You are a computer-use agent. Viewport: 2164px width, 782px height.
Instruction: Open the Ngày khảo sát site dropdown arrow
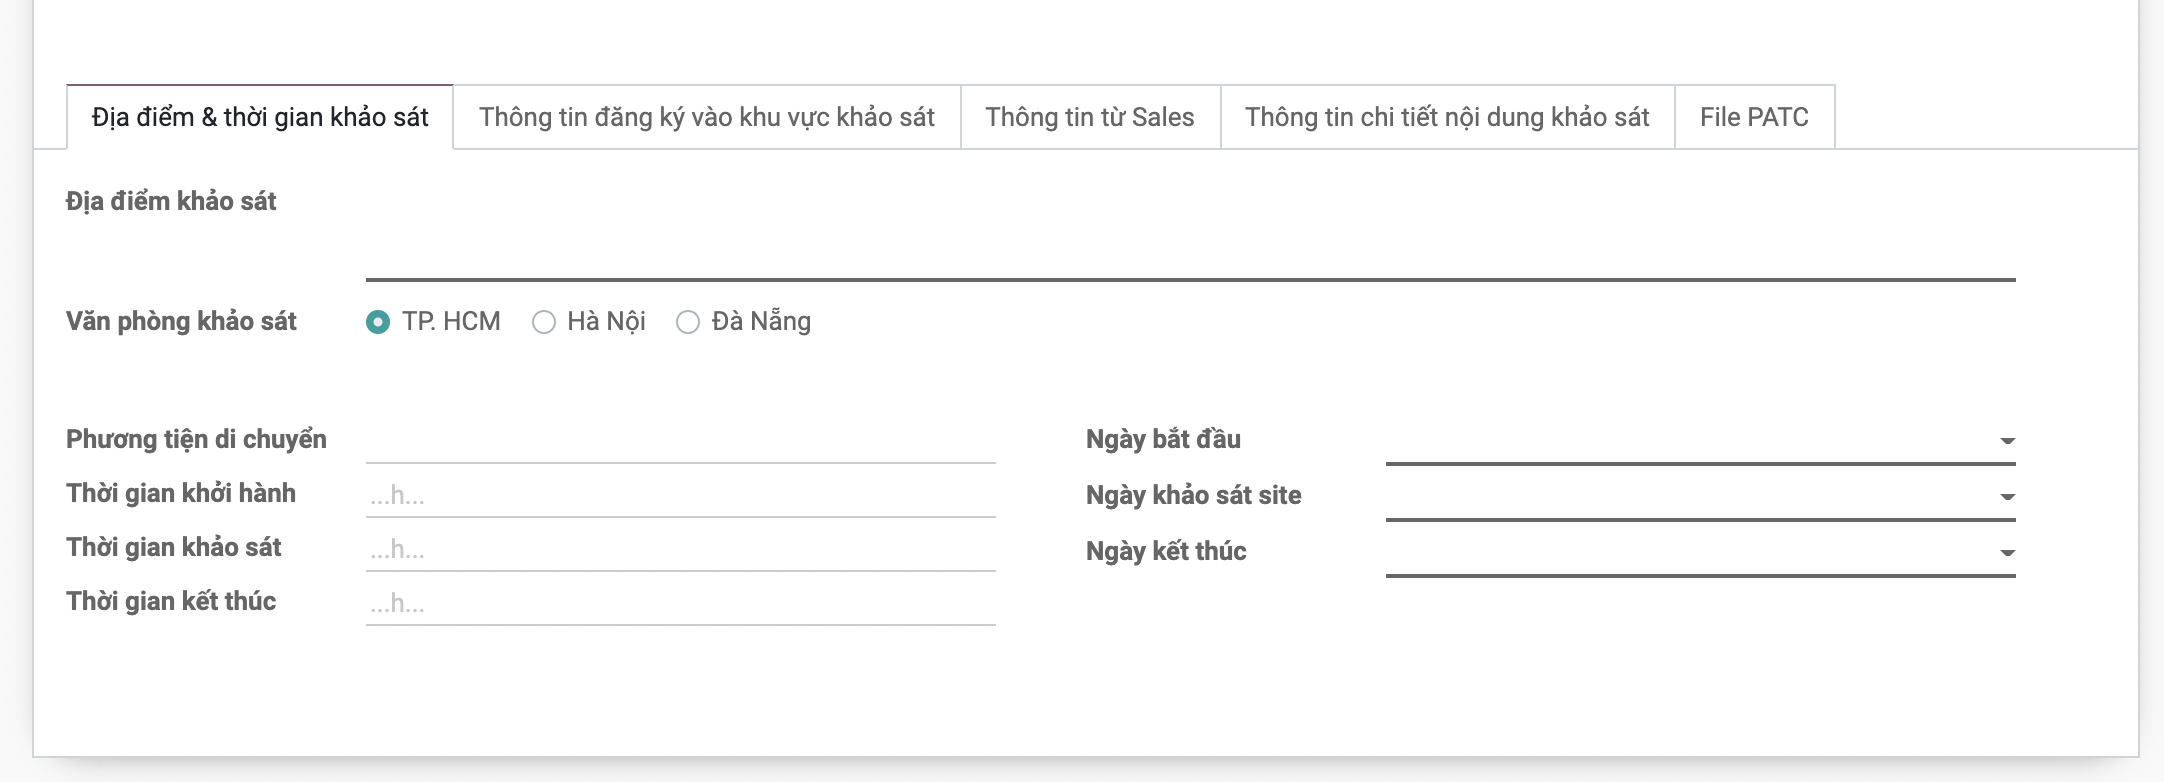2006,497
